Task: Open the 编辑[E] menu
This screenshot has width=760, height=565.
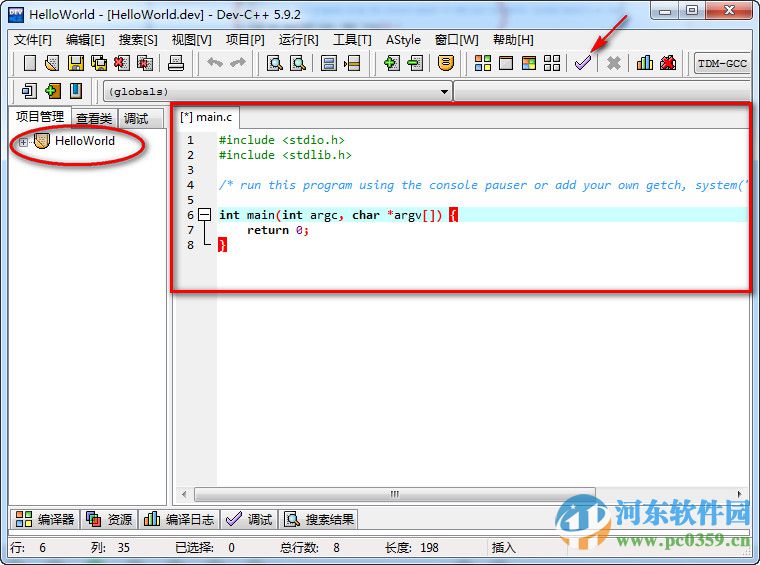Action: click(85, 40)
